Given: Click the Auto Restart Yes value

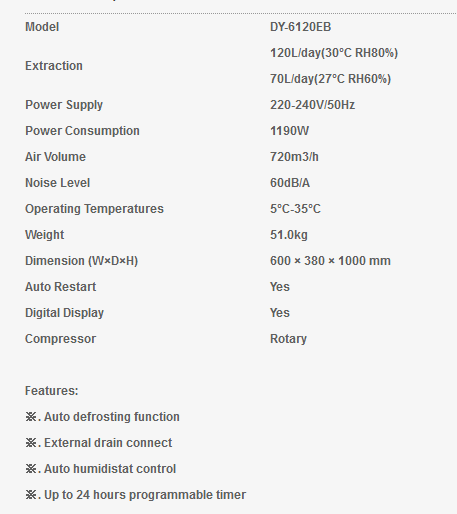Looking at the screenshot, I should 280,287.
